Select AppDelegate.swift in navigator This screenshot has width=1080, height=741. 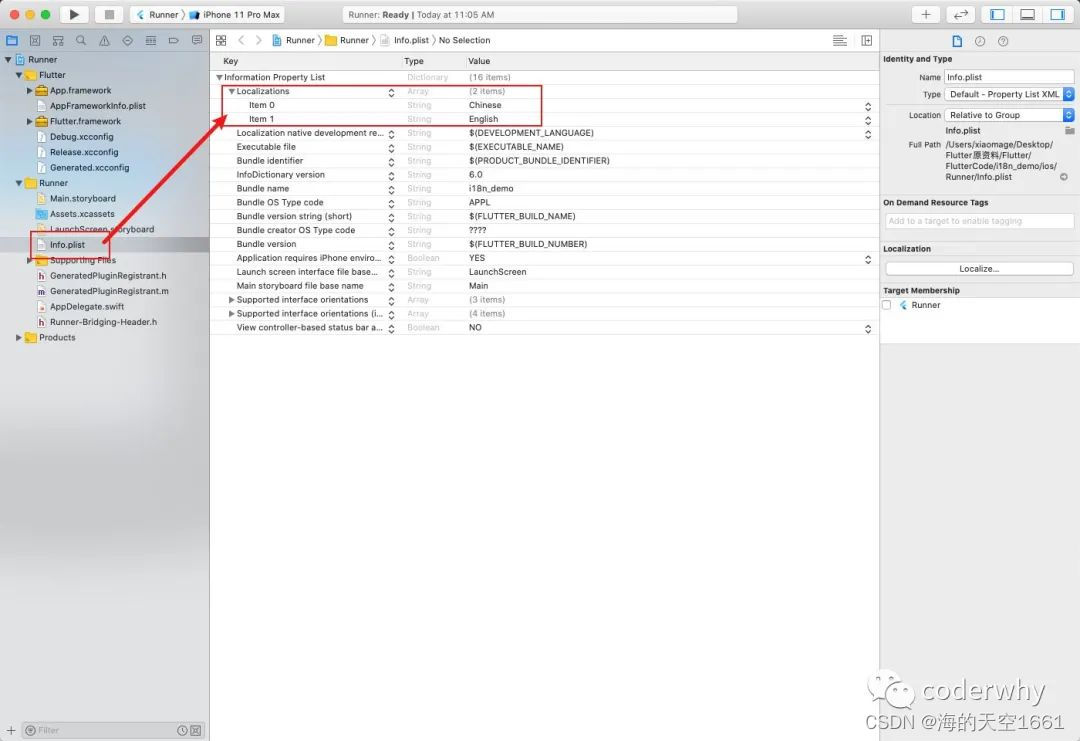click(87, 306)
